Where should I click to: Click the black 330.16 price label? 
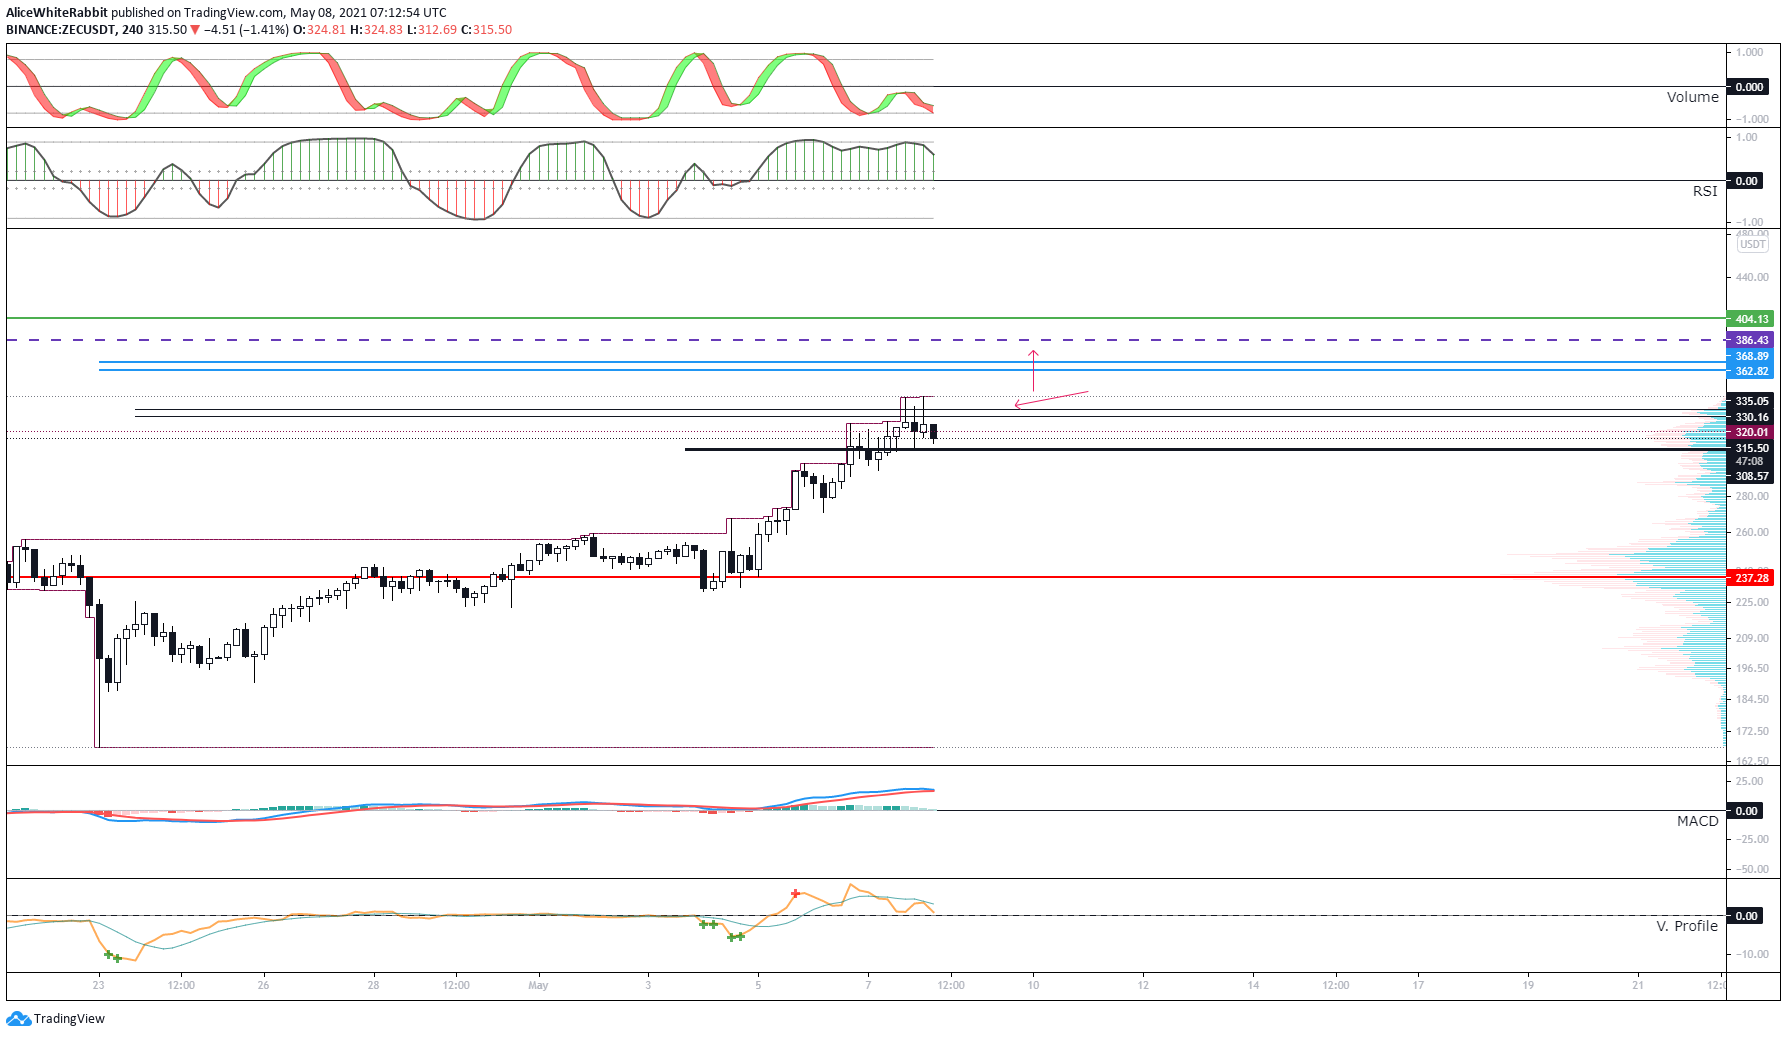pos(1751,417)
